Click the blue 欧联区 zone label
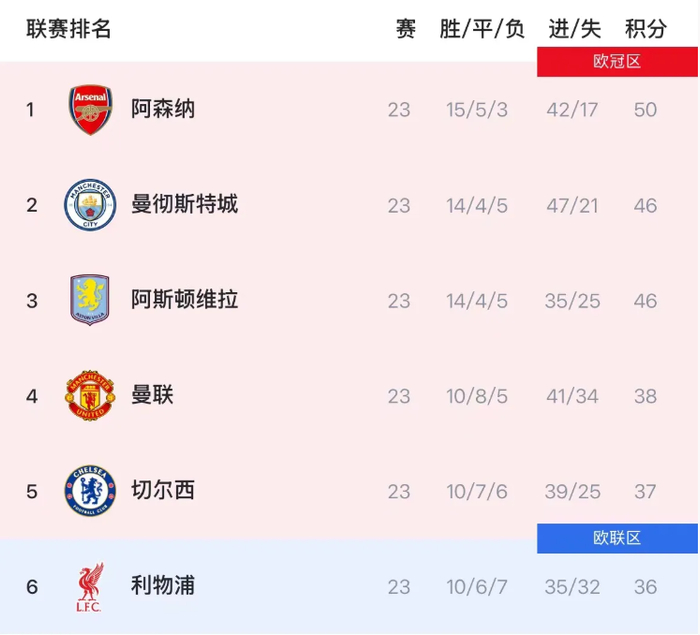700x635 pixels. [617, 538]
